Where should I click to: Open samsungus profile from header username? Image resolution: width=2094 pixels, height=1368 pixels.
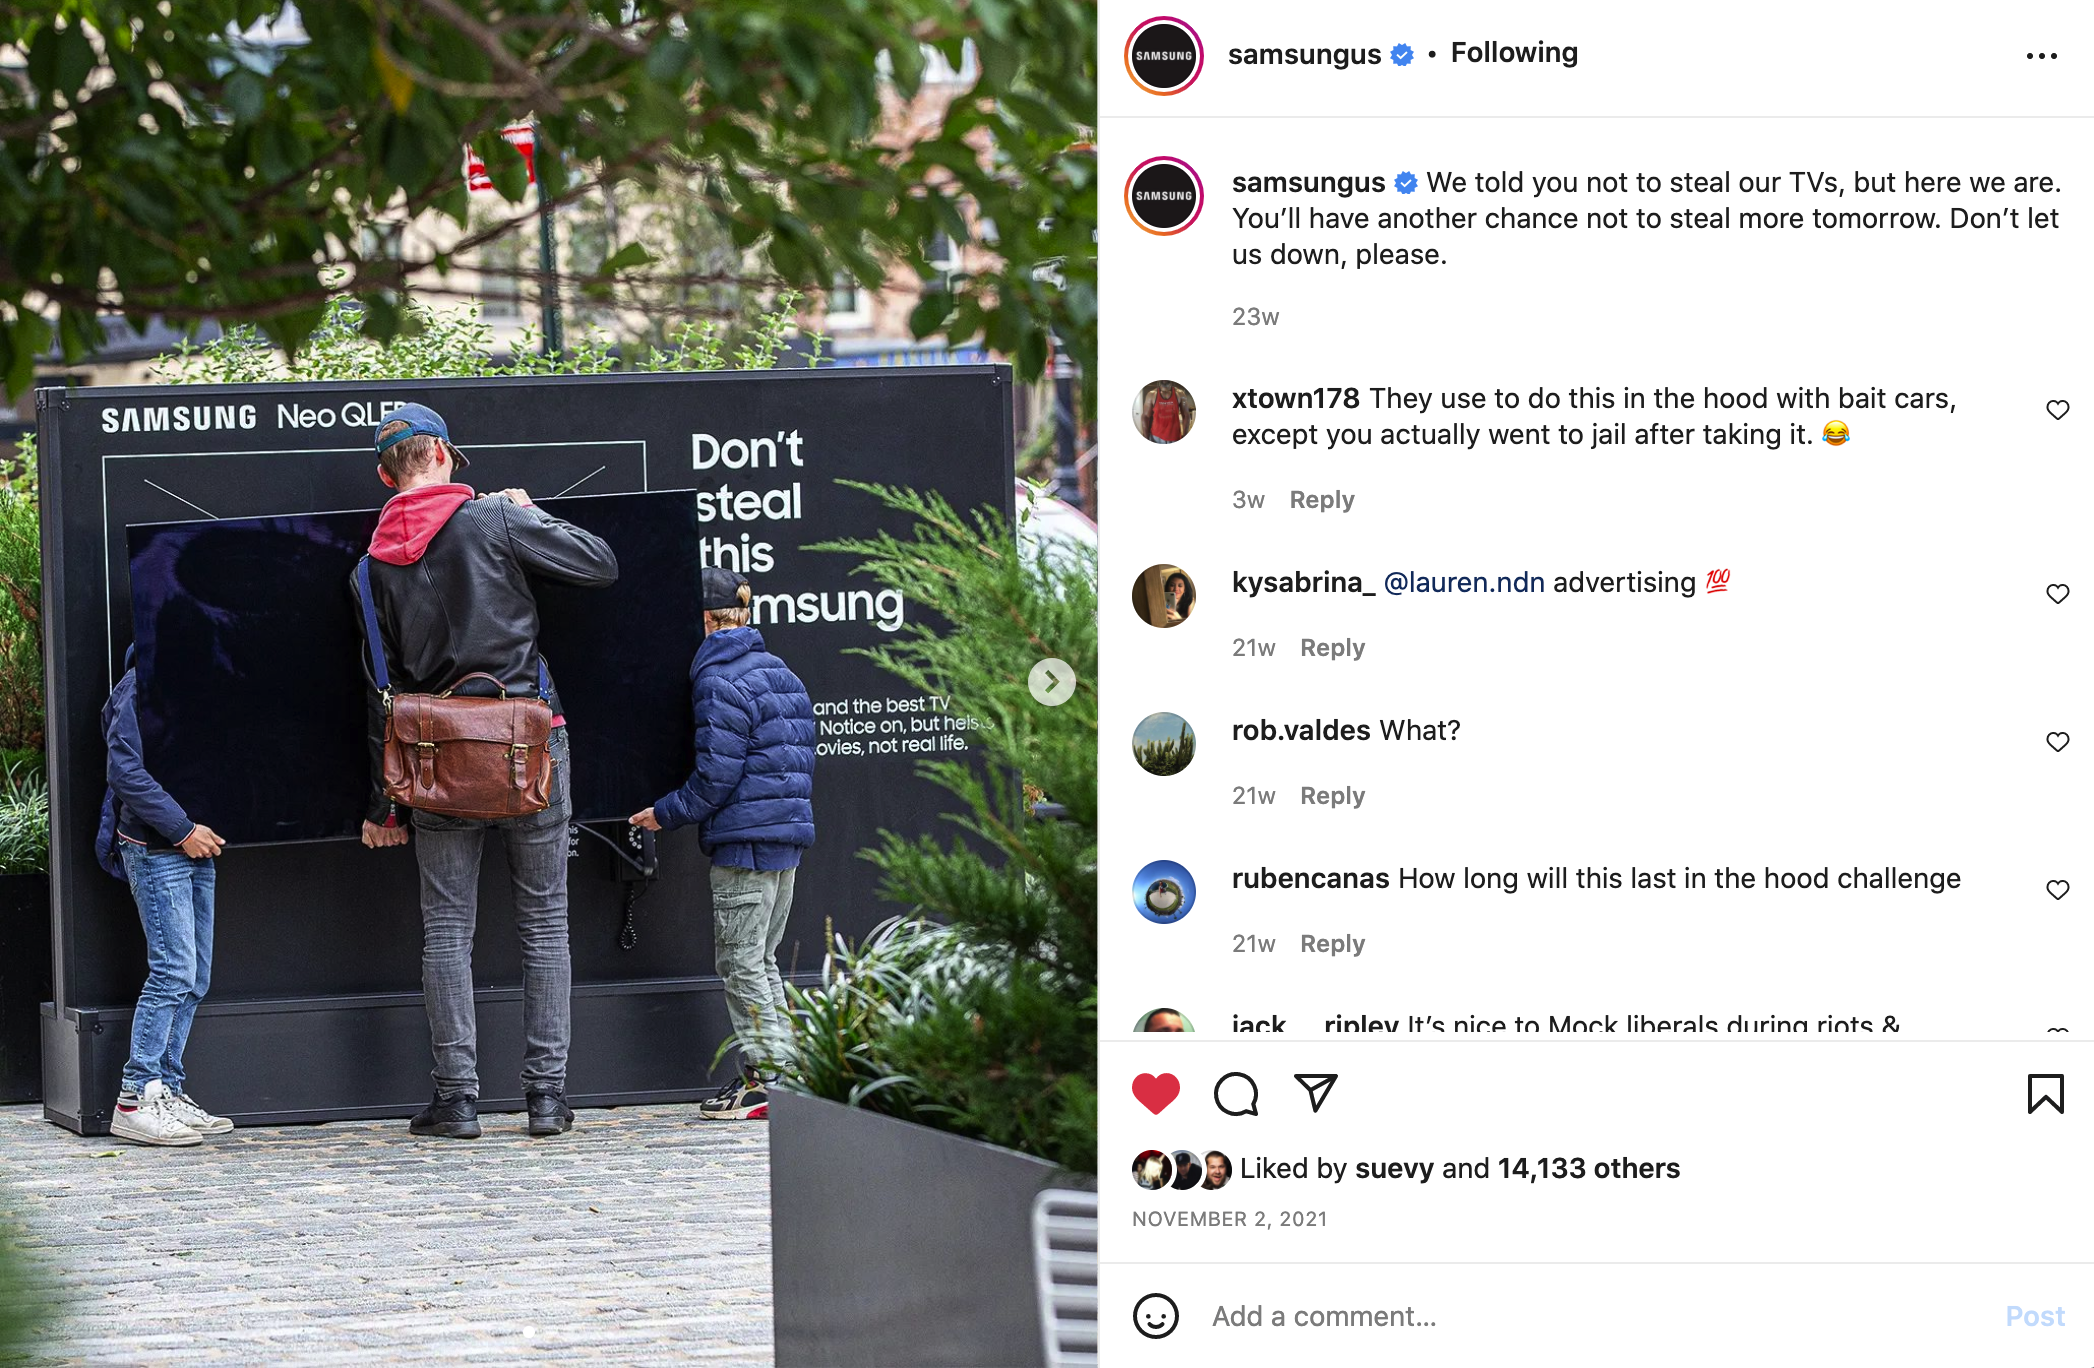pos(1304,54)
